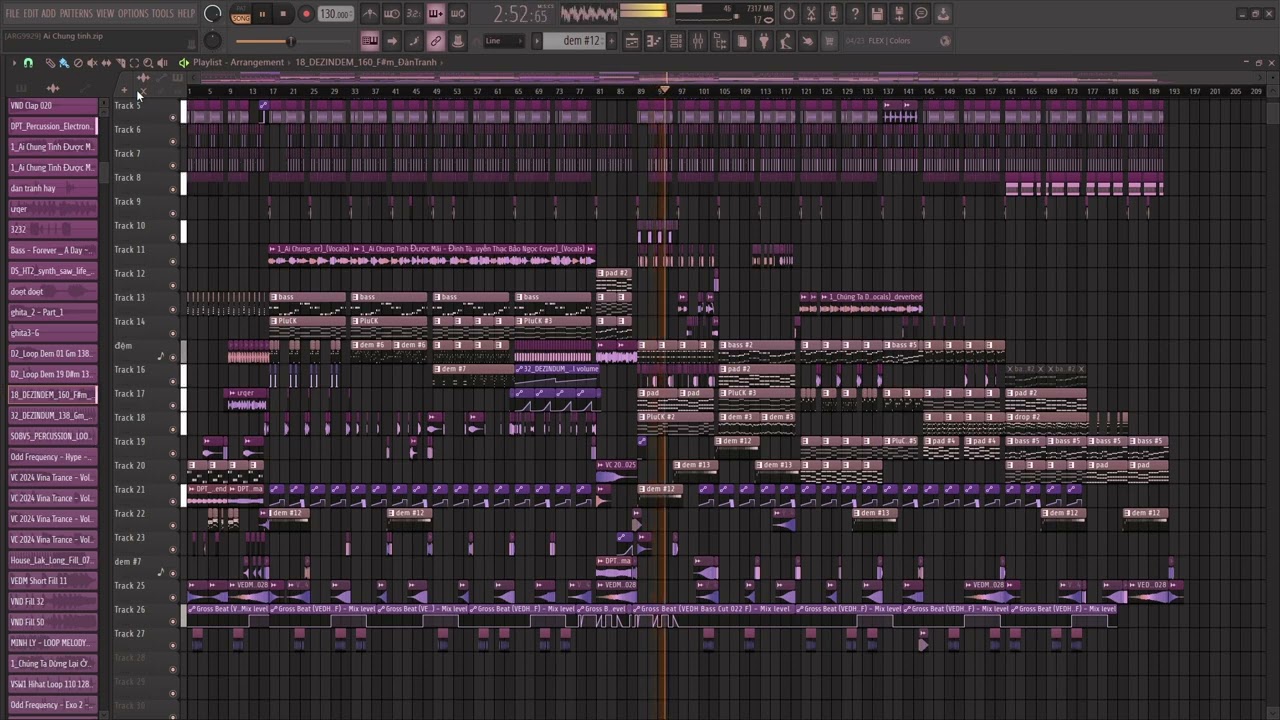Select VND Clap 020 in picker list
The height and width of the screenshot is (720, 1280).
(53, 106)
